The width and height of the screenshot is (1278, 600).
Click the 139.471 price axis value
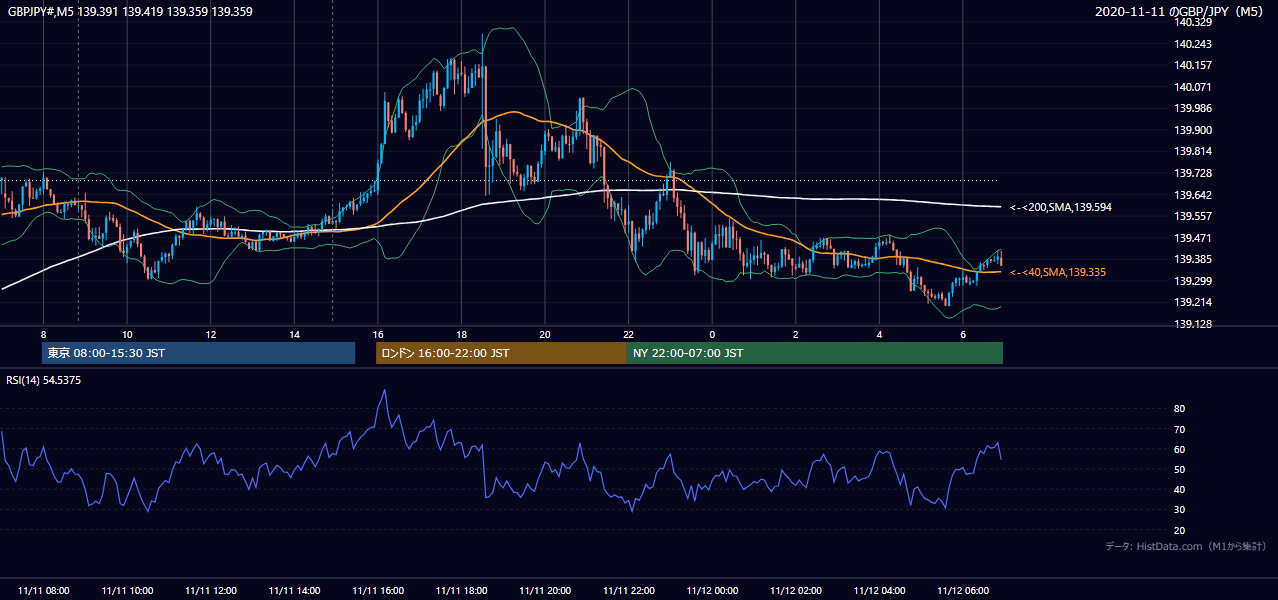pos(1193,238)
